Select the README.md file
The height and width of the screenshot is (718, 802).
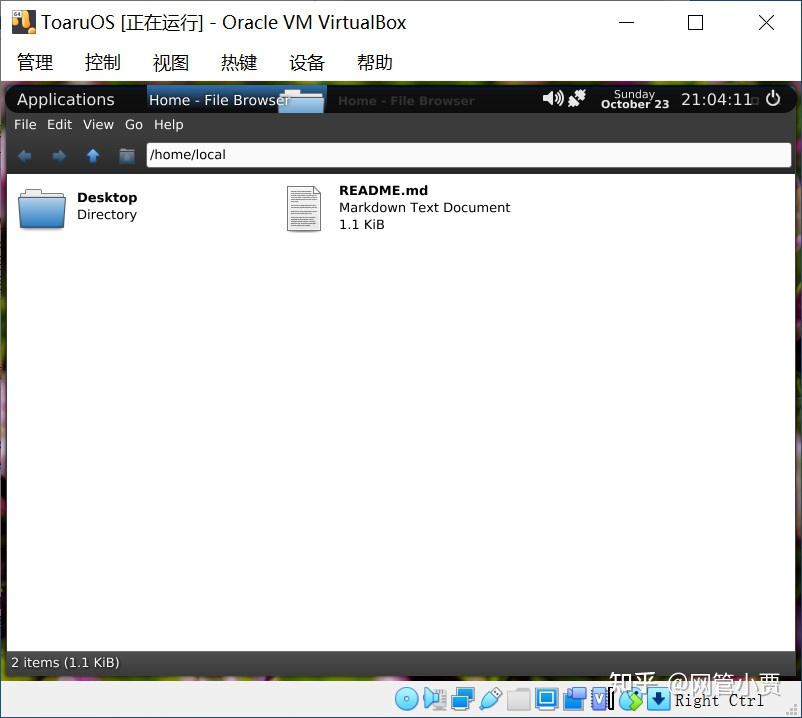398,208
